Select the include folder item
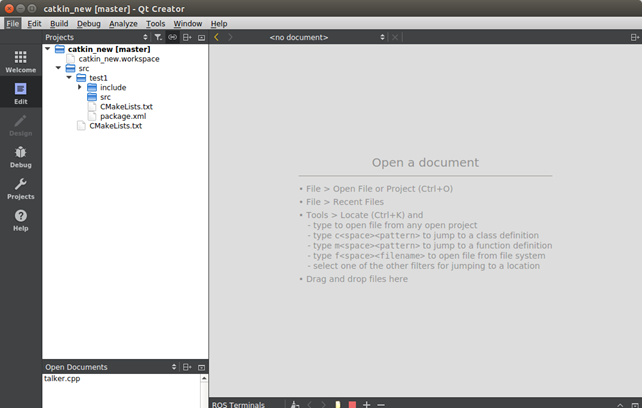This screenshot has height=408, width=642. coord(113,87)
